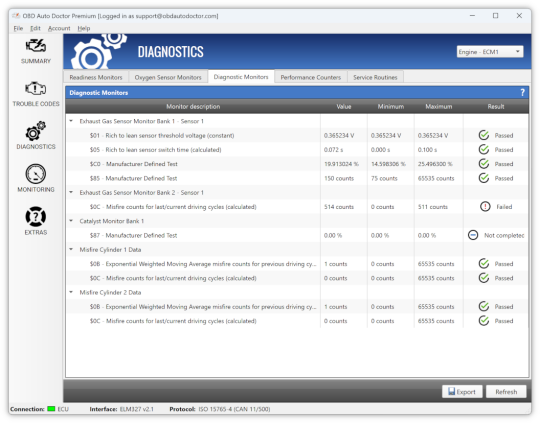Screen dimensions: 540x423
Task: Collapse Catalyst Monitor Bank 1 group
Action: (71, 221)
